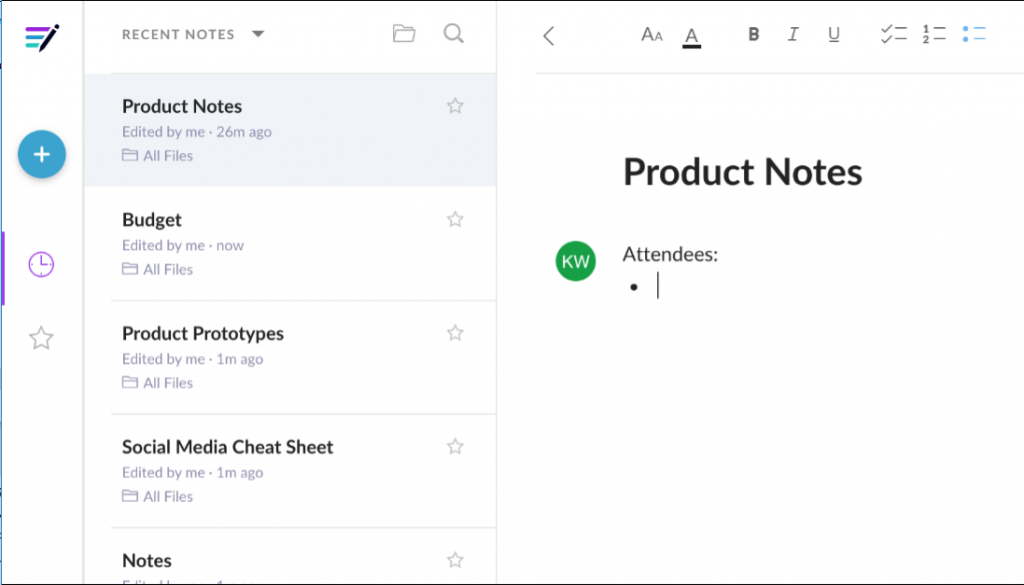
Task: Star the Budget note
Action: tap(455, 219)
